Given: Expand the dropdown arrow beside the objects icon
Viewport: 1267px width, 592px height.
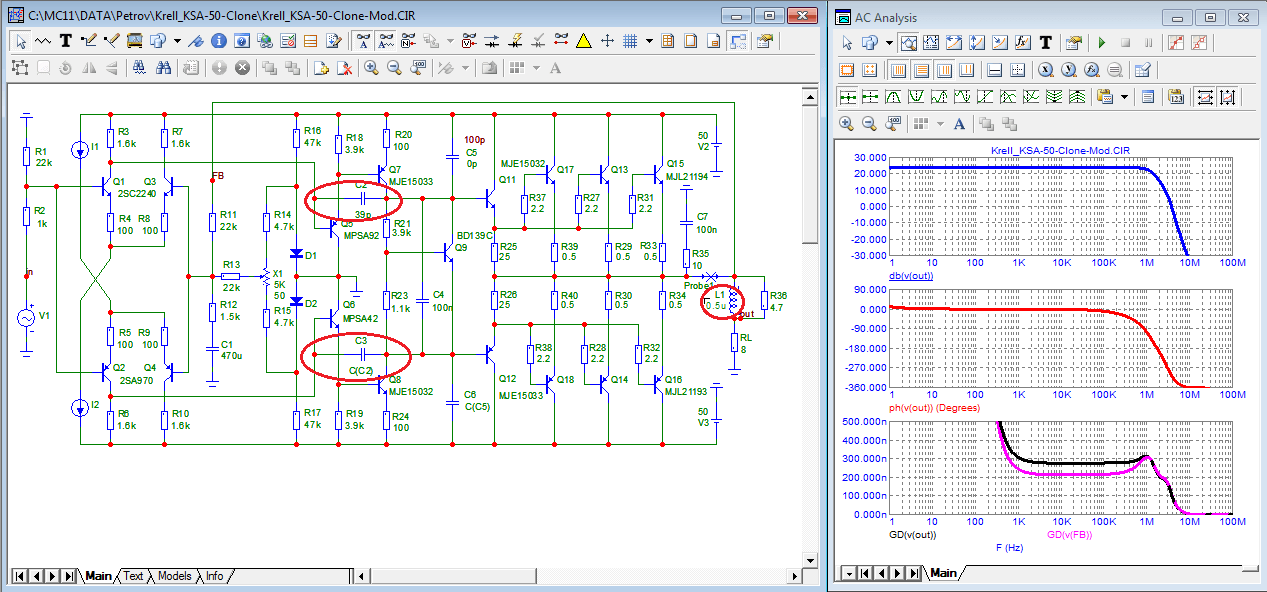Looking at the screenshot, I should tap(177, 41).
